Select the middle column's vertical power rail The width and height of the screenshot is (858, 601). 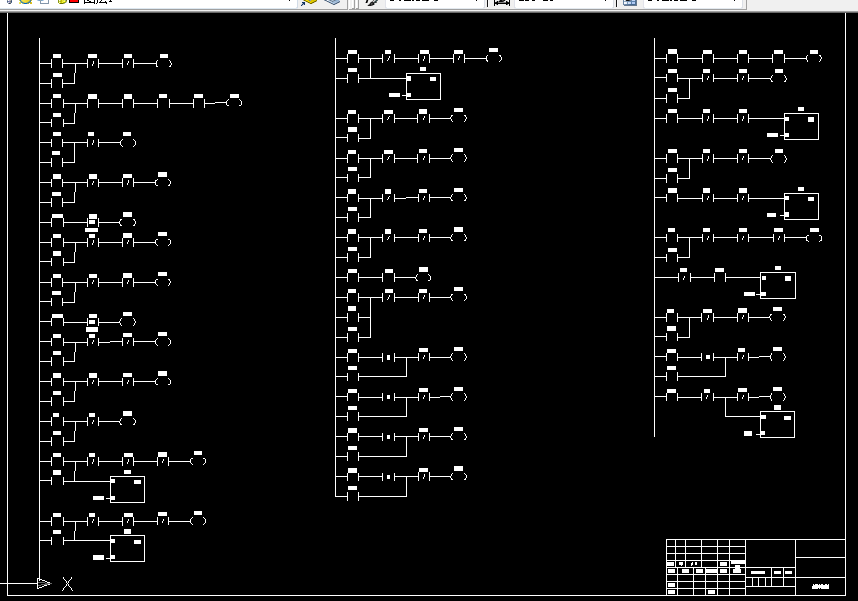tap(335, 268)
